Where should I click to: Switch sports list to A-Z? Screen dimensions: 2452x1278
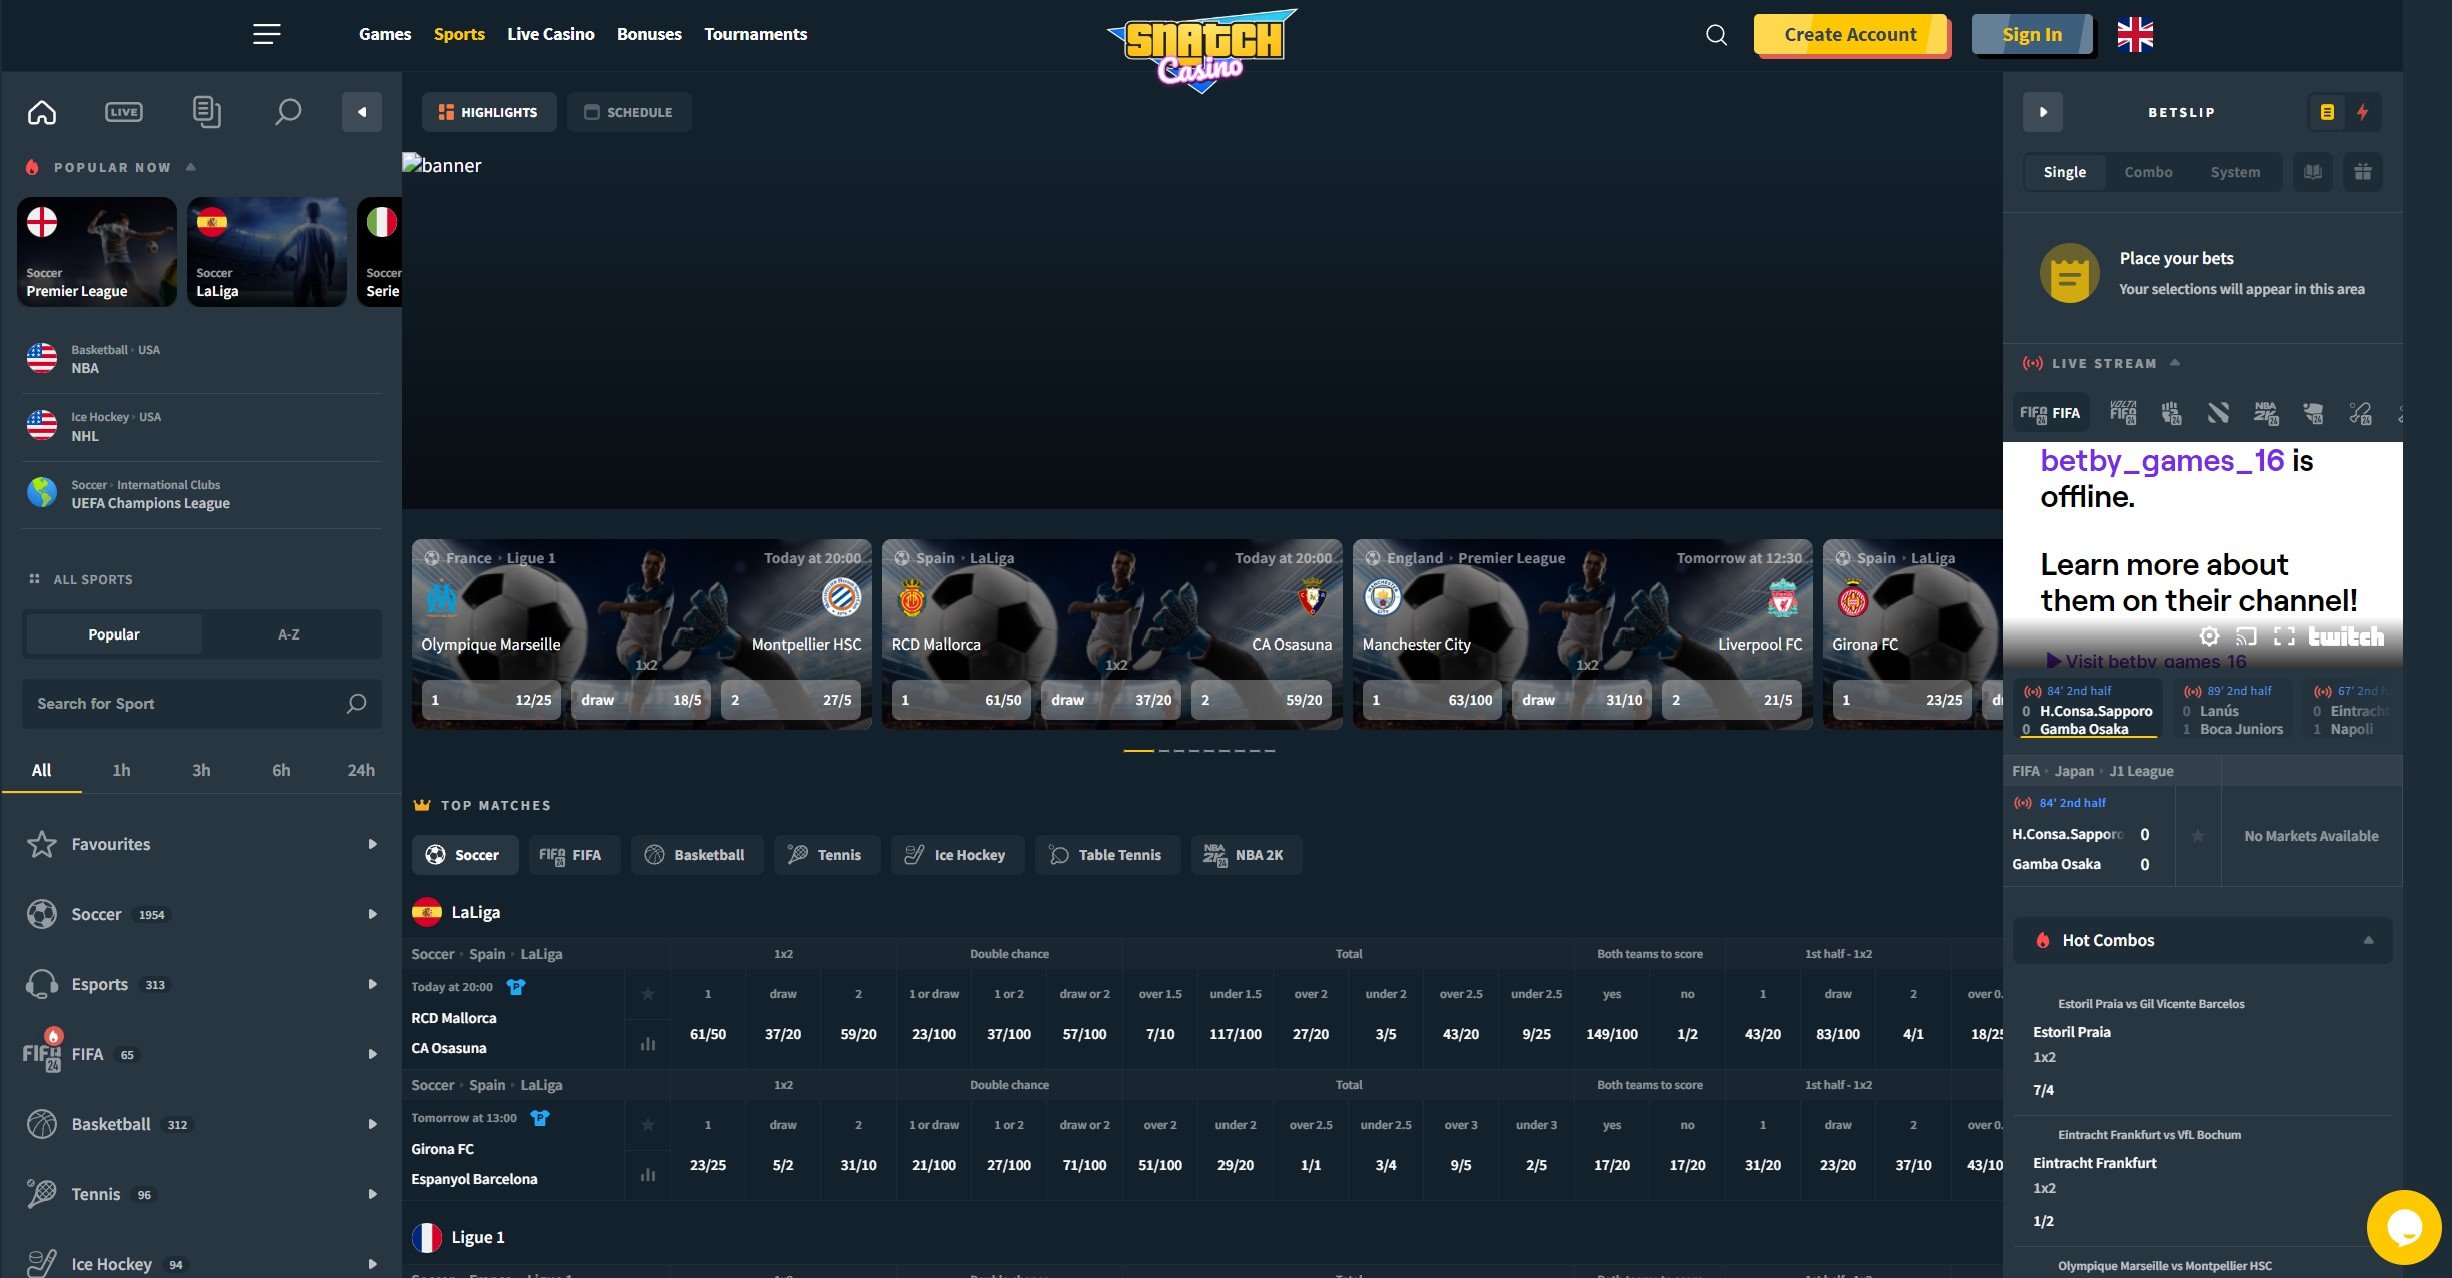click(289, 634)
